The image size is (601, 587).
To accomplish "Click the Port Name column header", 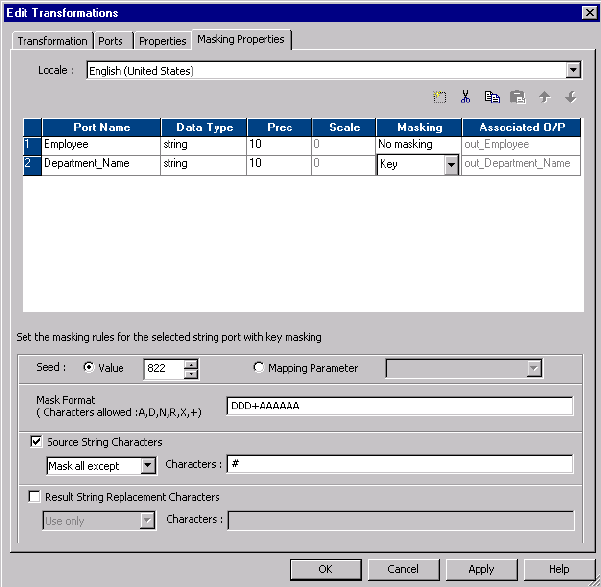I will coord(101,127).
